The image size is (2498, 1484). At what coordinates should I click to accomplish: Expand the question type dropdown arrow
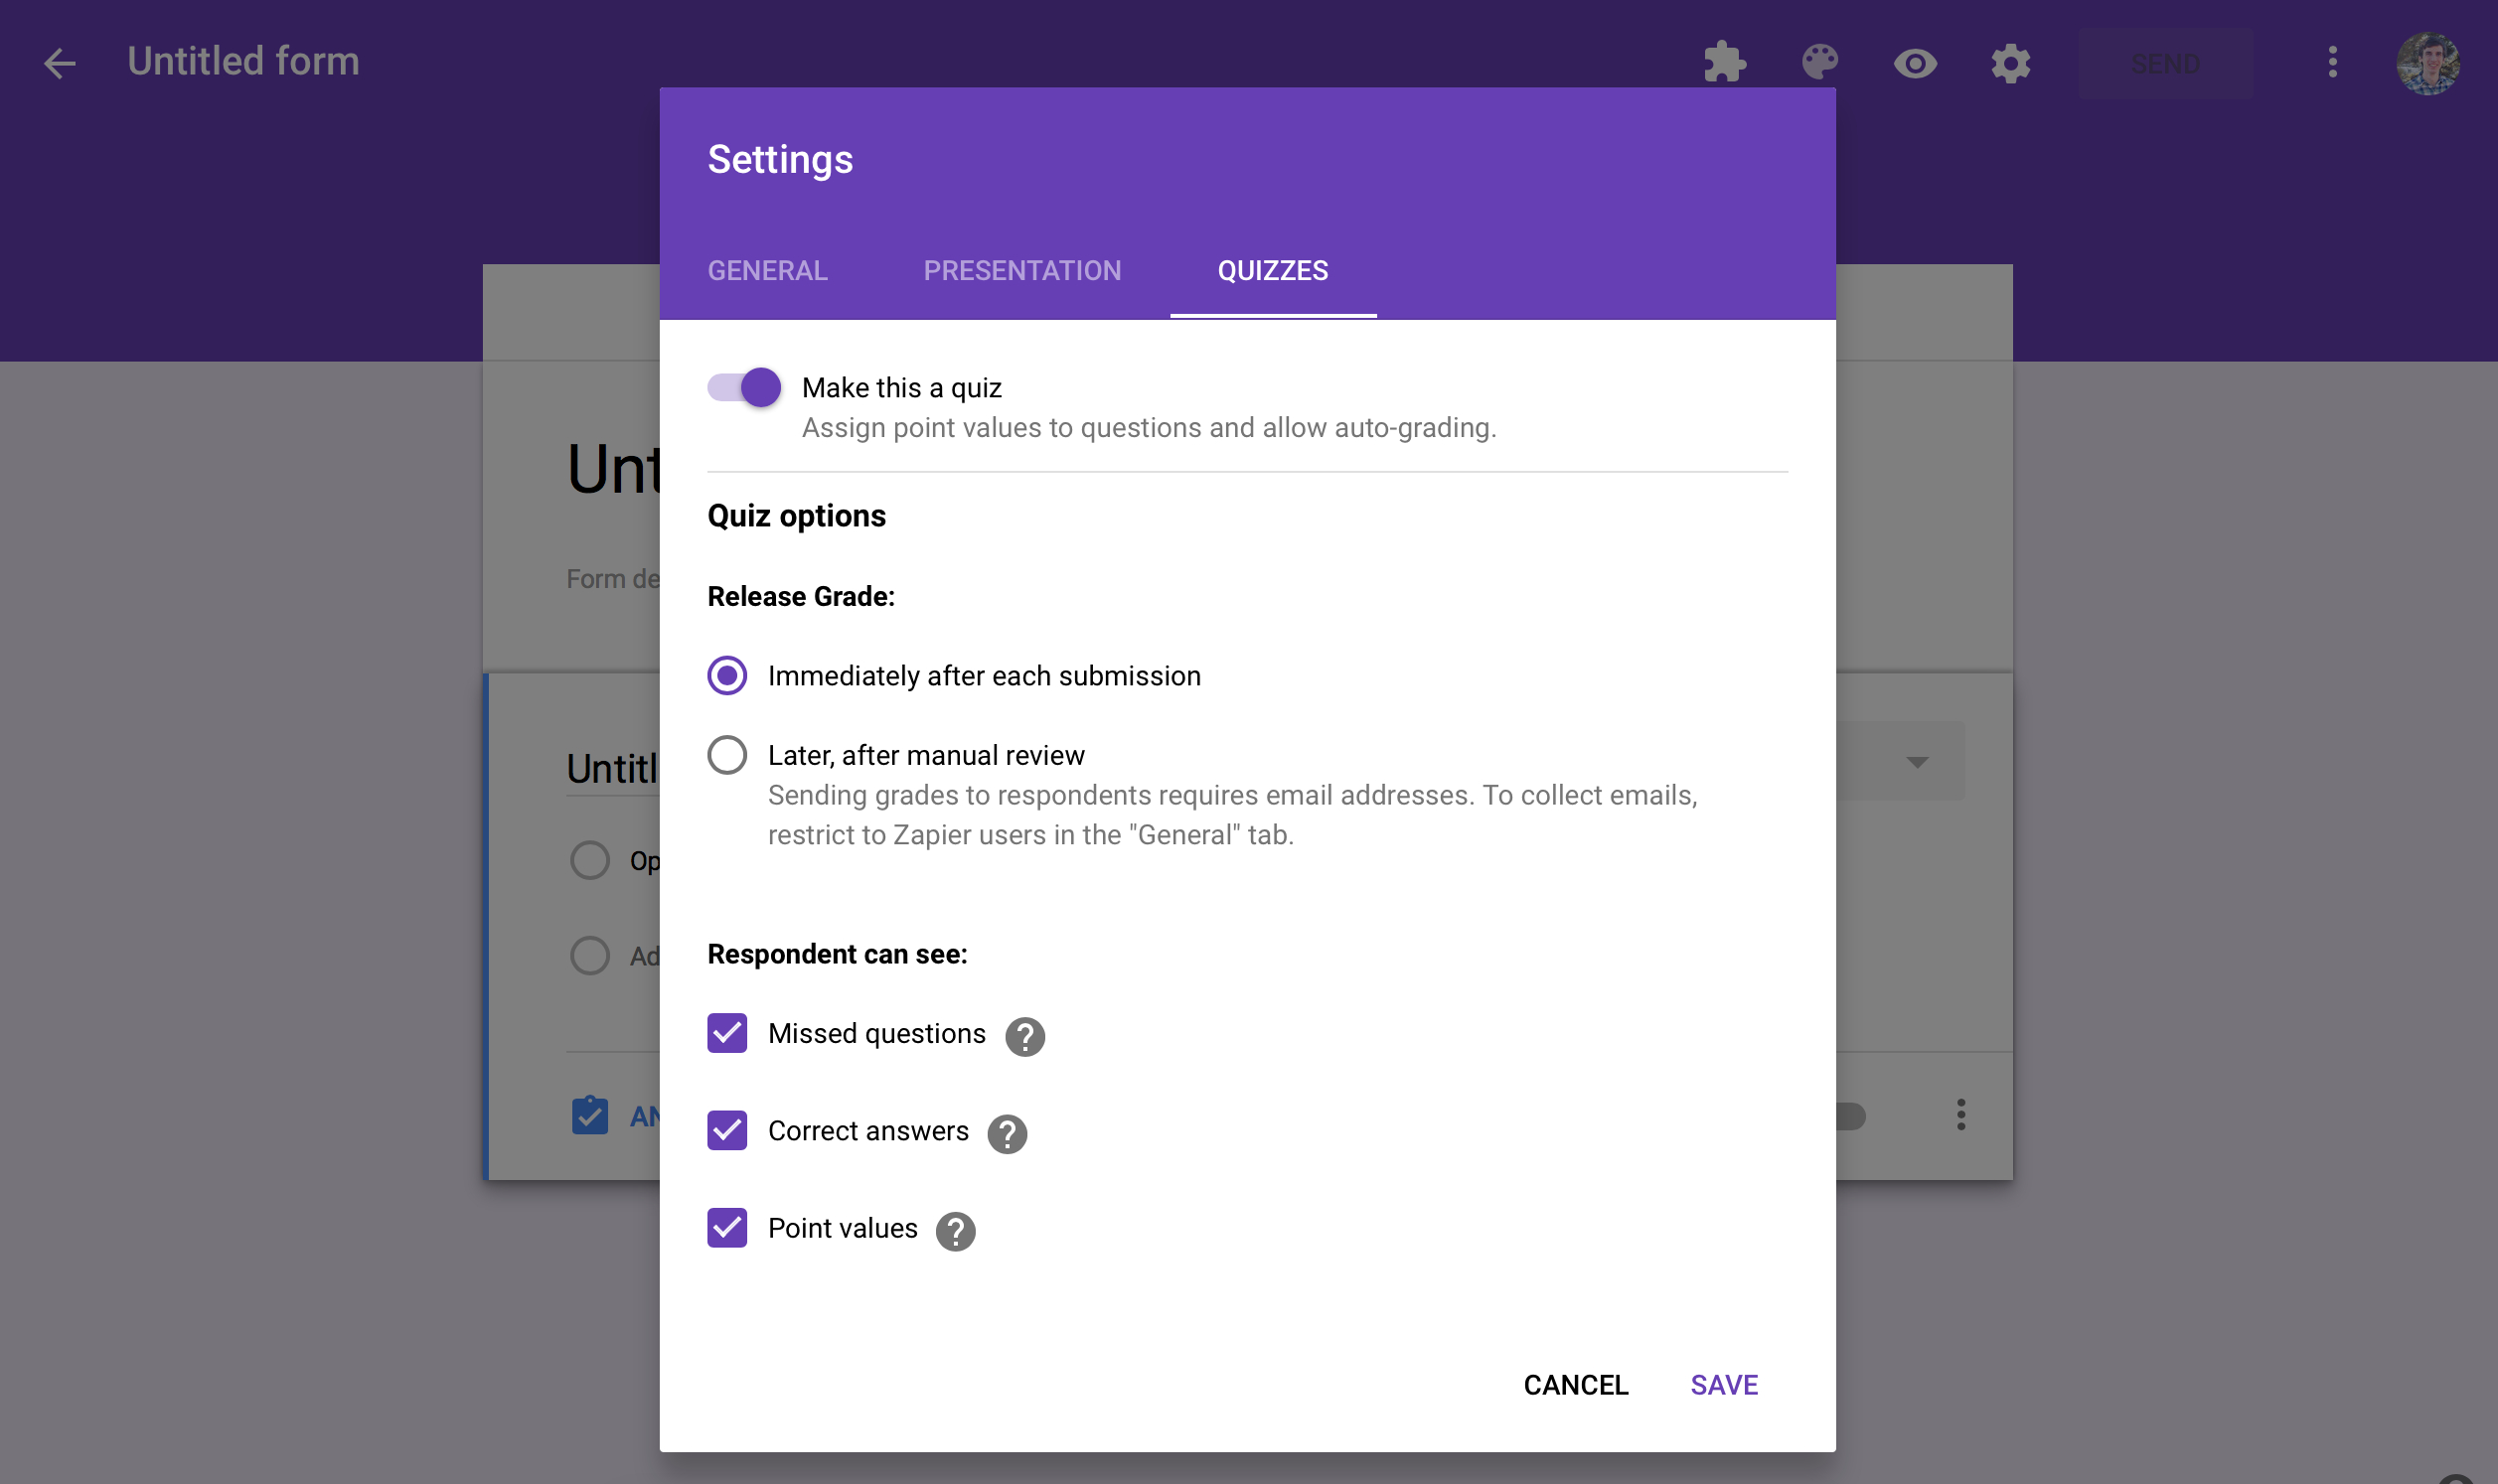coord(1917,760)
